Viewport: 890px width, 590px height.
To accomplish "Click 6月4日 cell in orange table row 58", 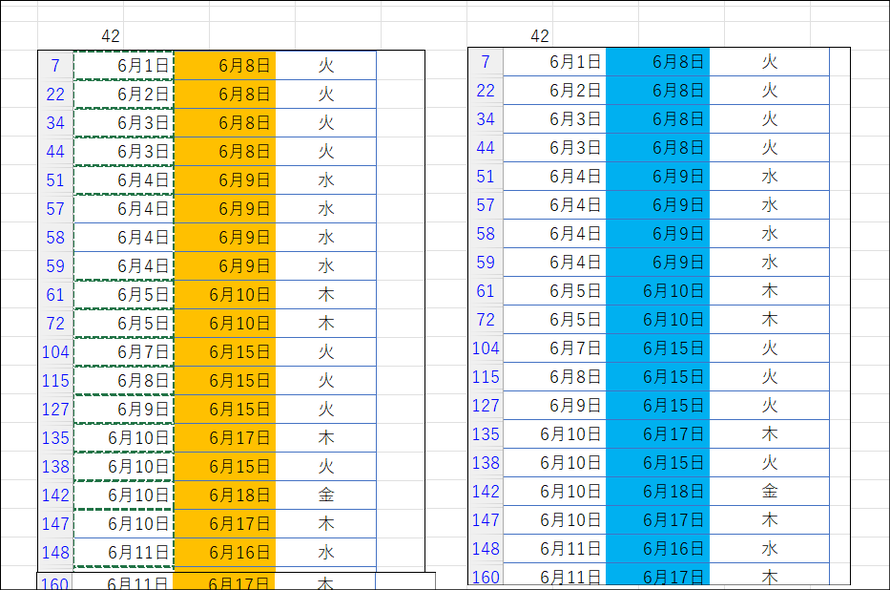I will point(124,237).
